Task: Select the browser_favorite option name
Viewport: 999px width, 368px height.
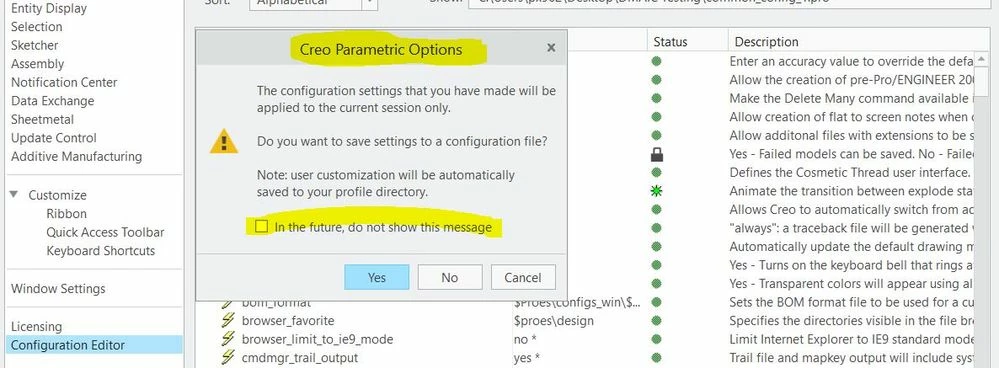Action: pyautogui.click(x=288, y=321)
